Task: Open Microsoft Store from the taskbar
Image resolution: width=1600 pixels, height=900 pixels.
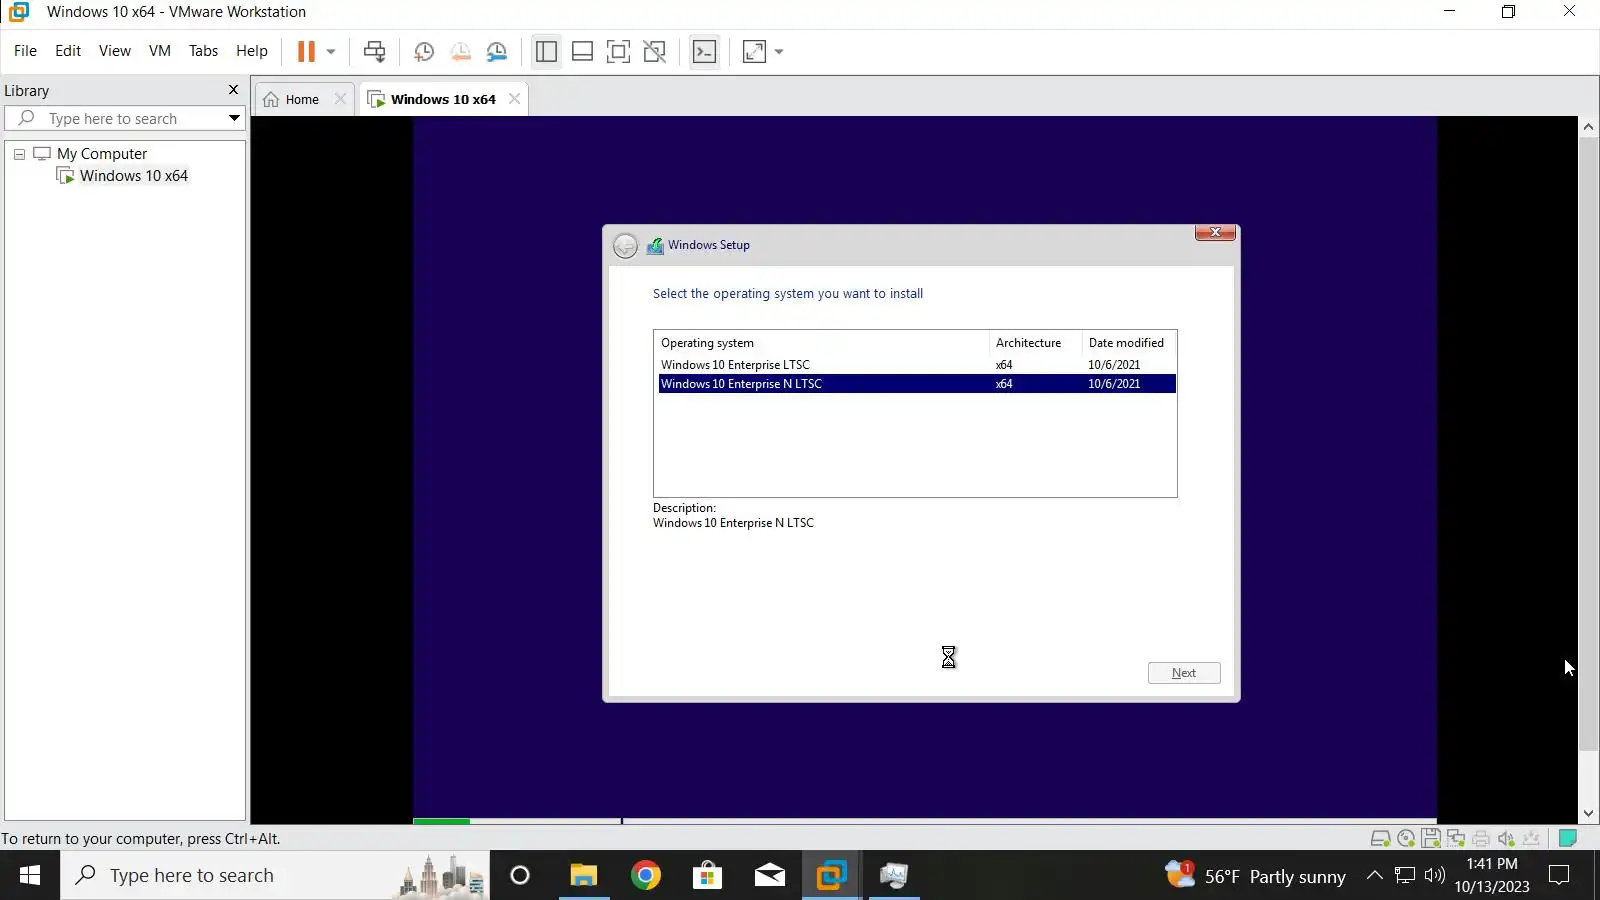Action: click(x=707, y=876)
